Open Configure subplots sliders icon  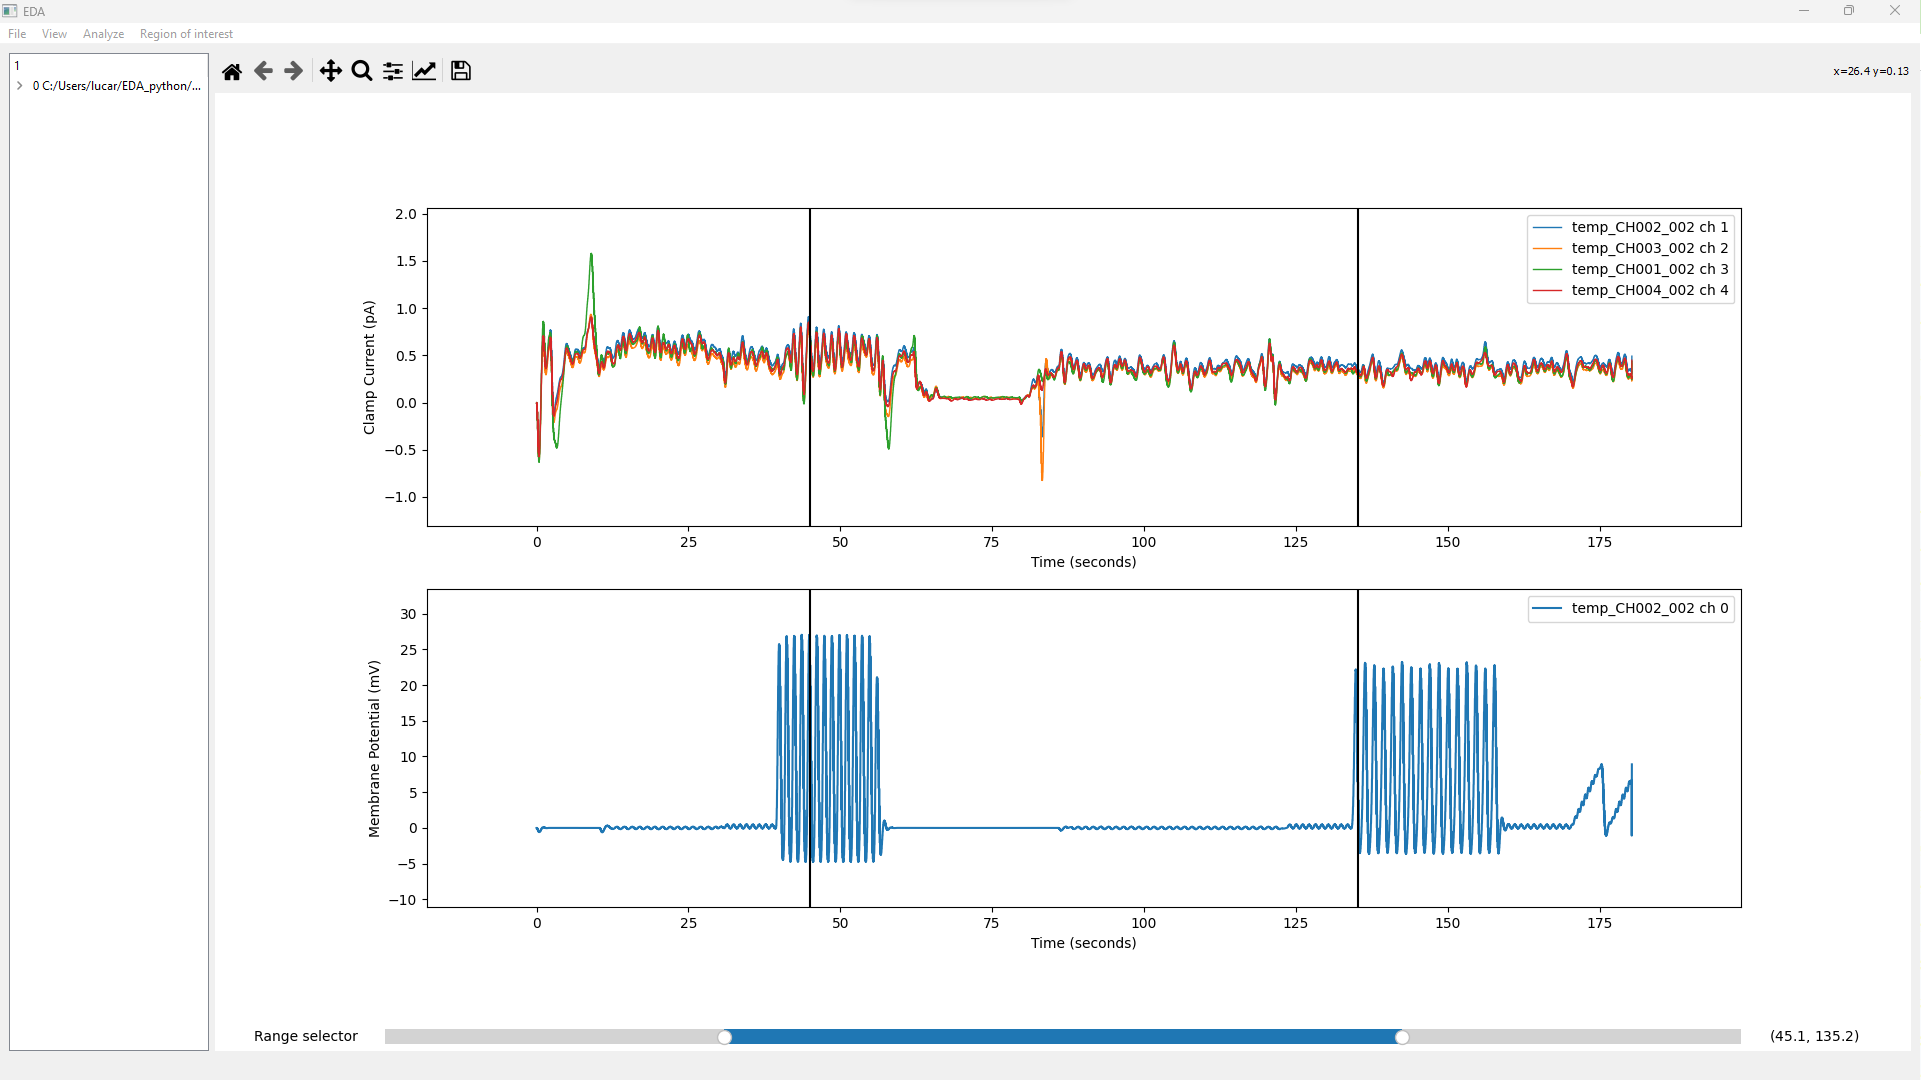[393, 71]
